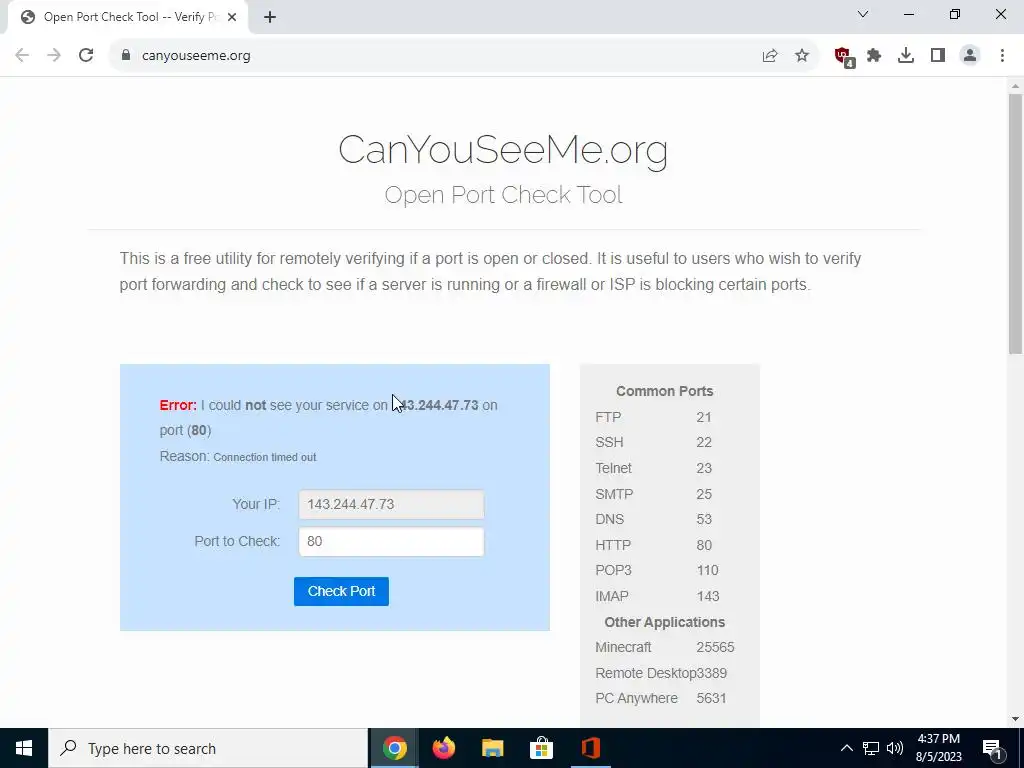
Task: Pick port 3389 in the Remote Desktop row
Action: point(711,673)
